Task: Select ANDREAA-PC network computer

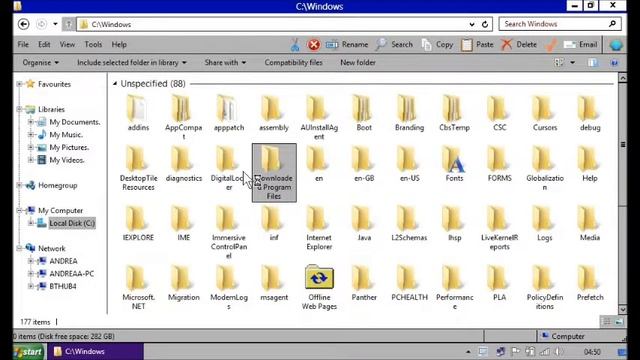Action: point(71,273)
